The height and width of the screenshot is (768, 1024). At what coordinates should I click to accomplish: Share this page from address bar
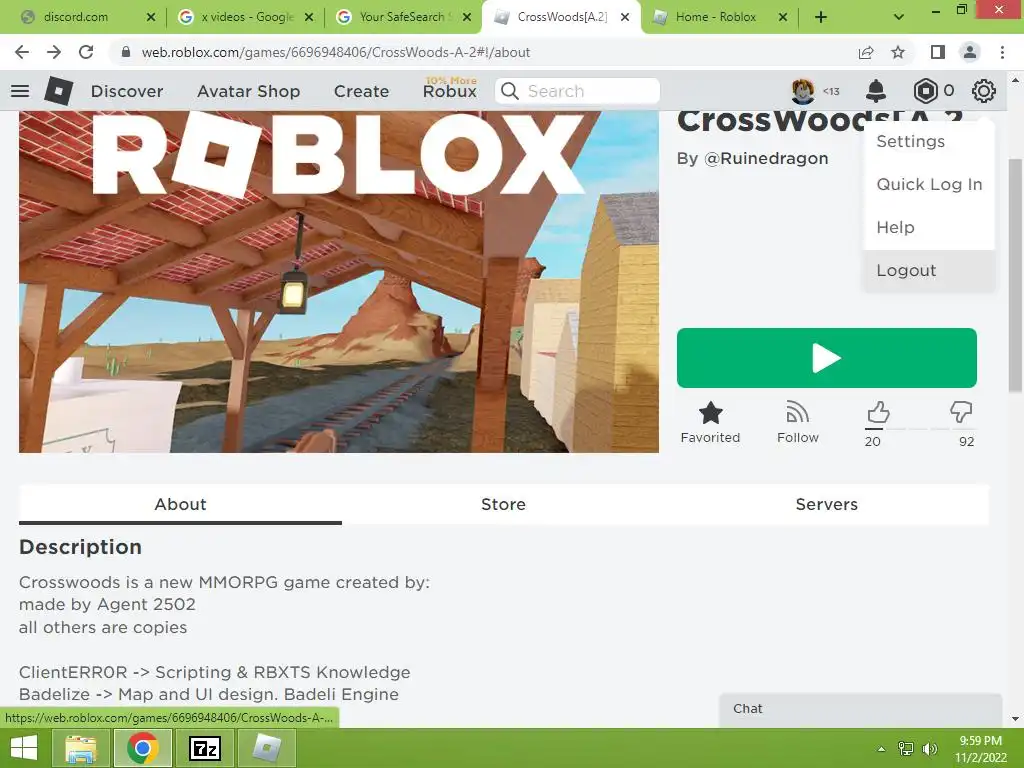pyautogui.click(x=866, y=52)
